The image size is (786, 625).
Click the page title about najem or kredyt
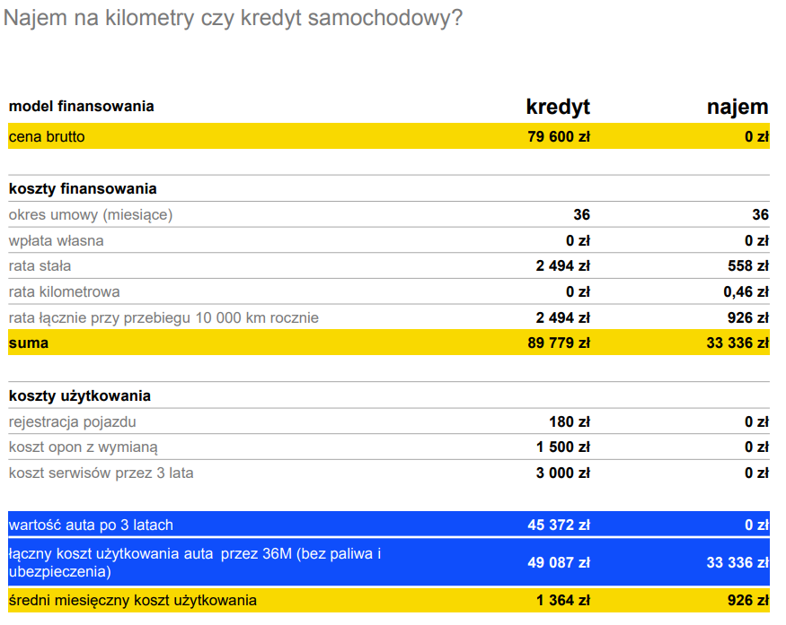(x=233, y=19)
